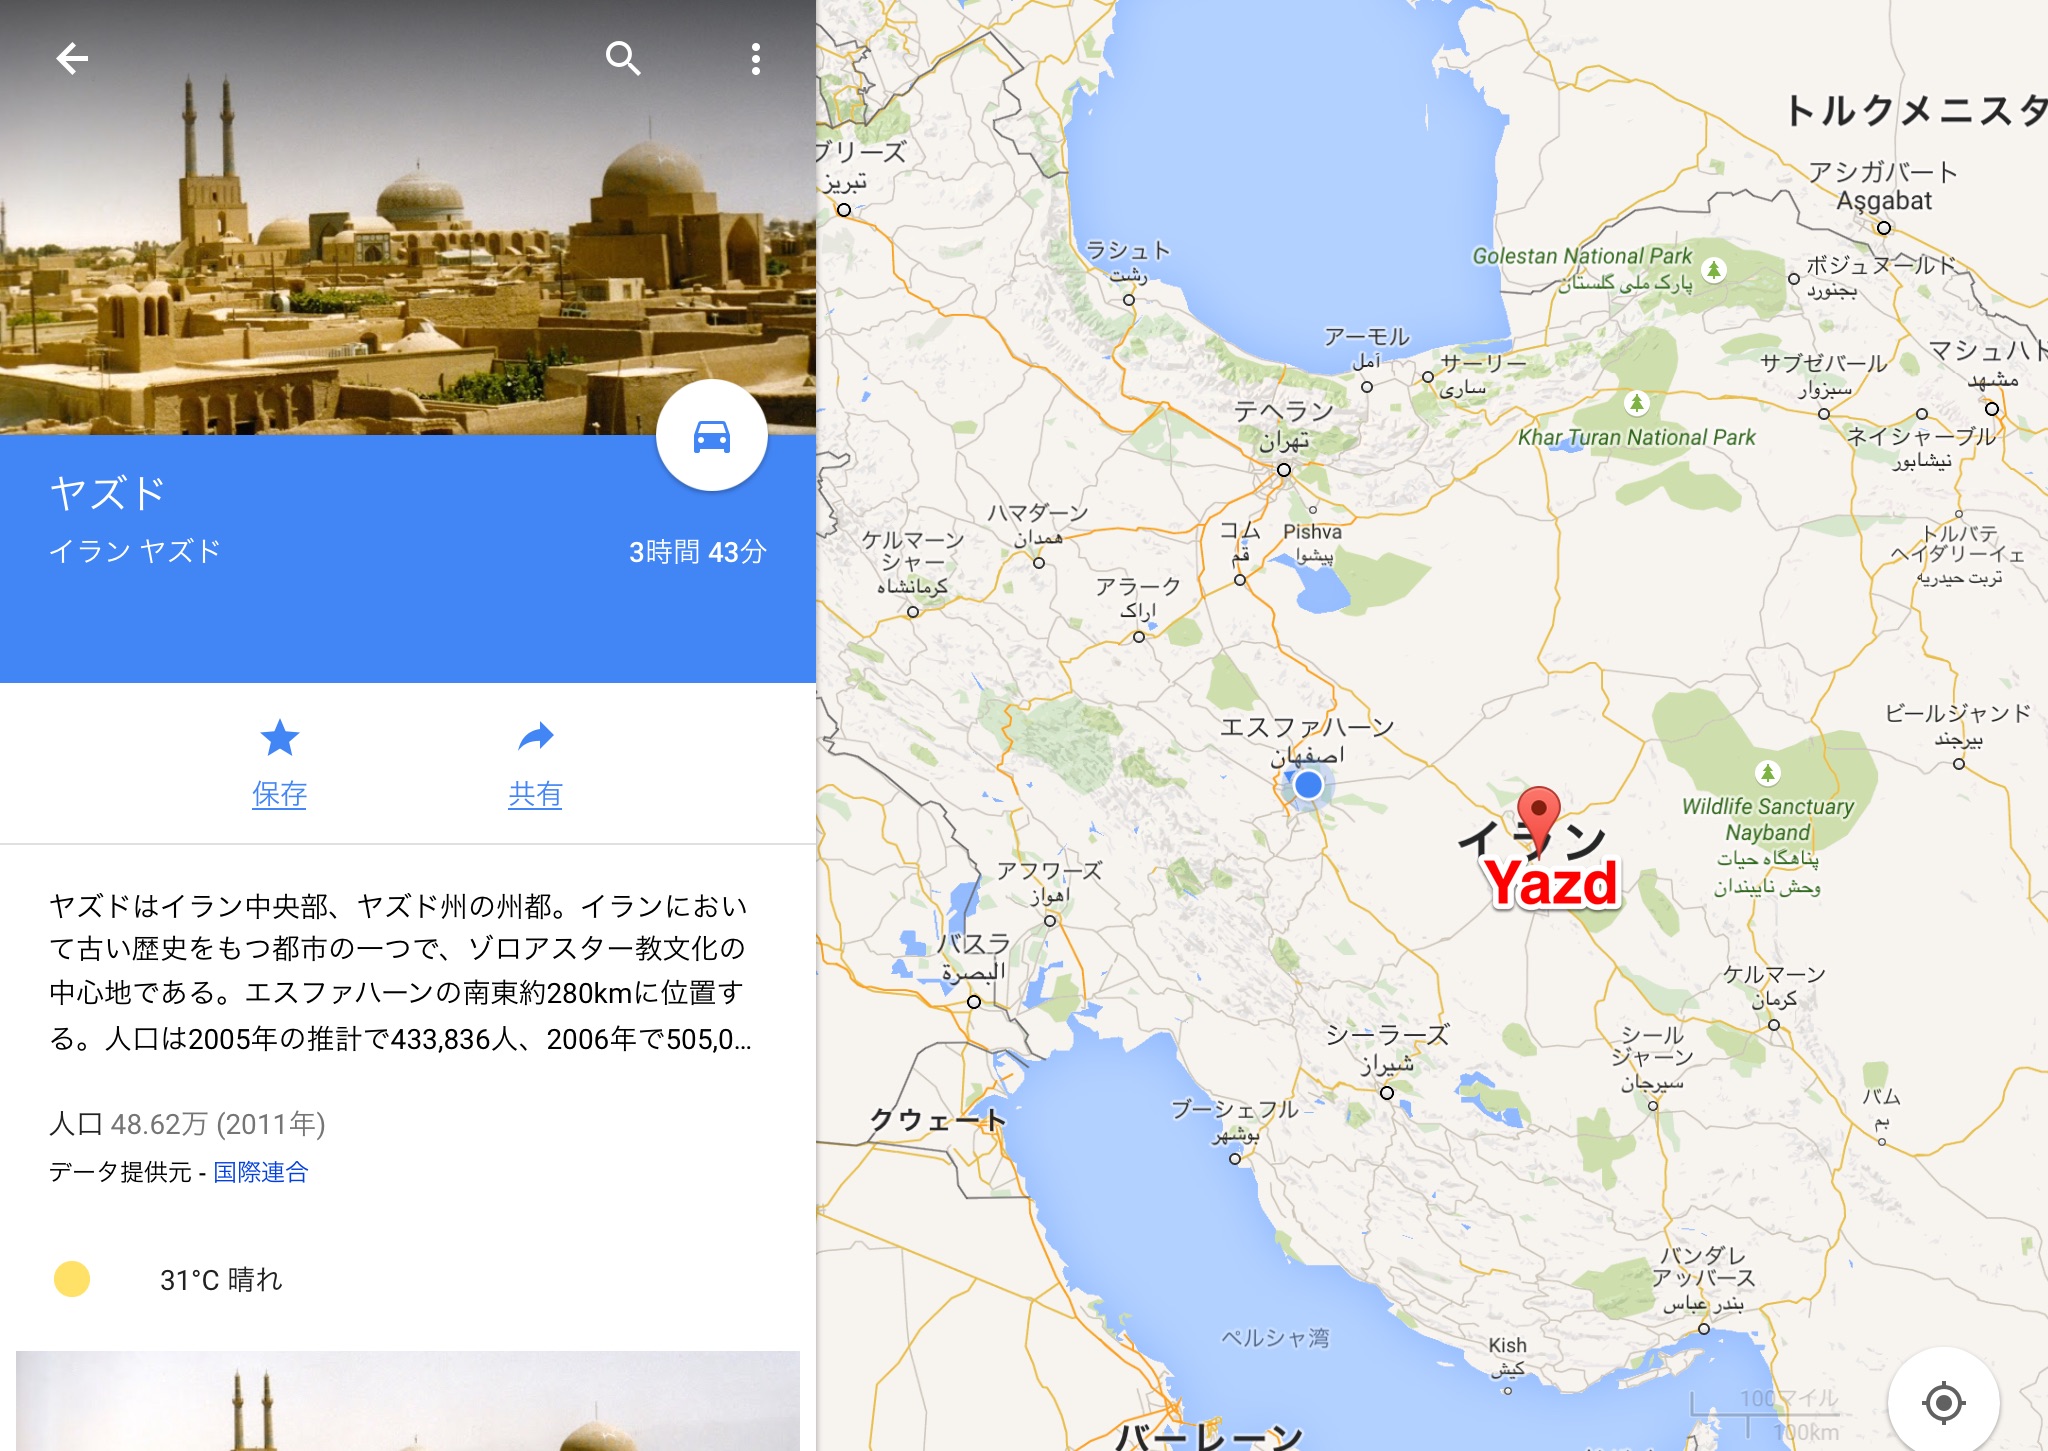Click the star save icon
This screenshot has width=2048, height=1451.
point(279,738)
